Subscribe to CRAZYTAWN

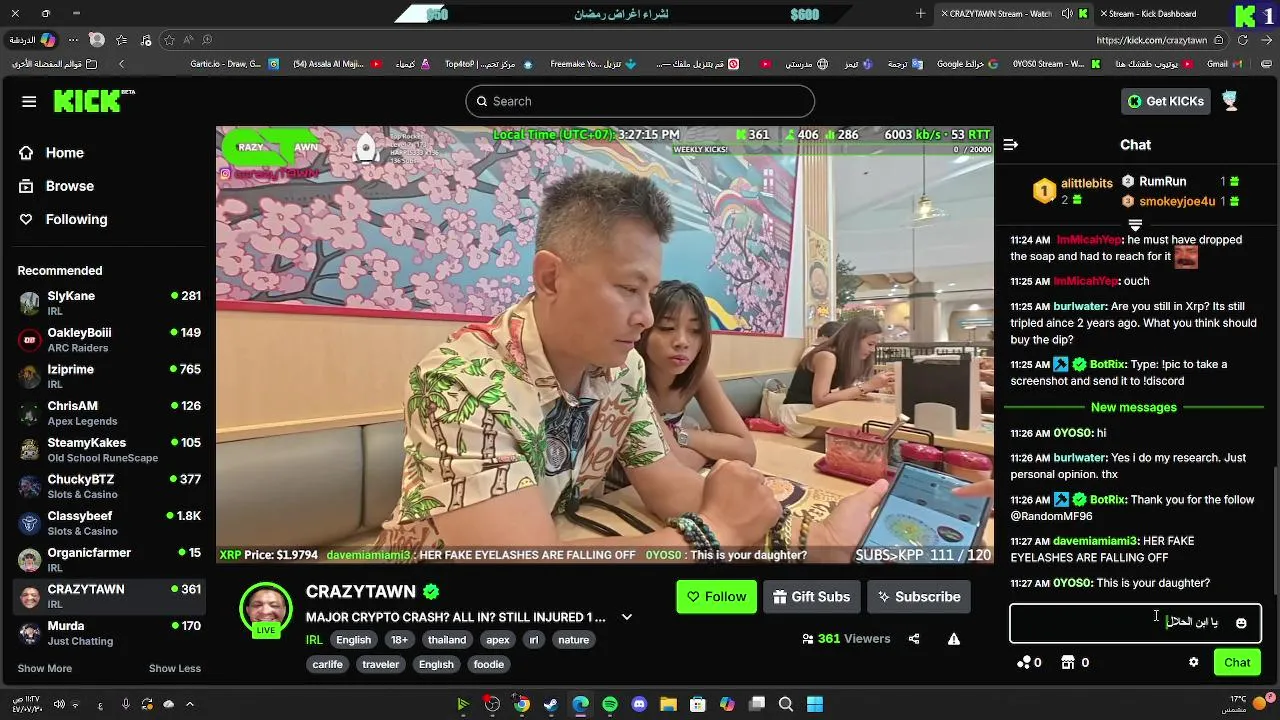919,597
